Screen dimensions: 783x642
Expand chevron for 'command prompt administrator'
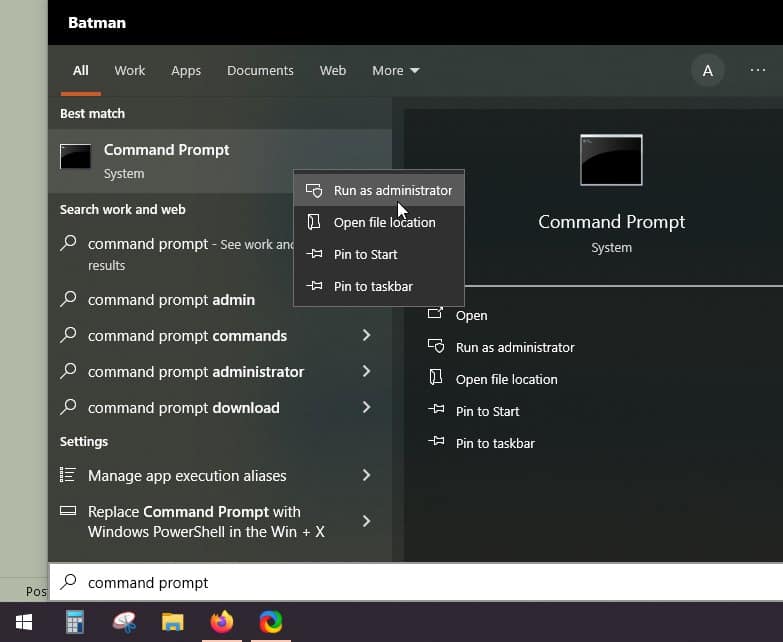pos(367,371)
